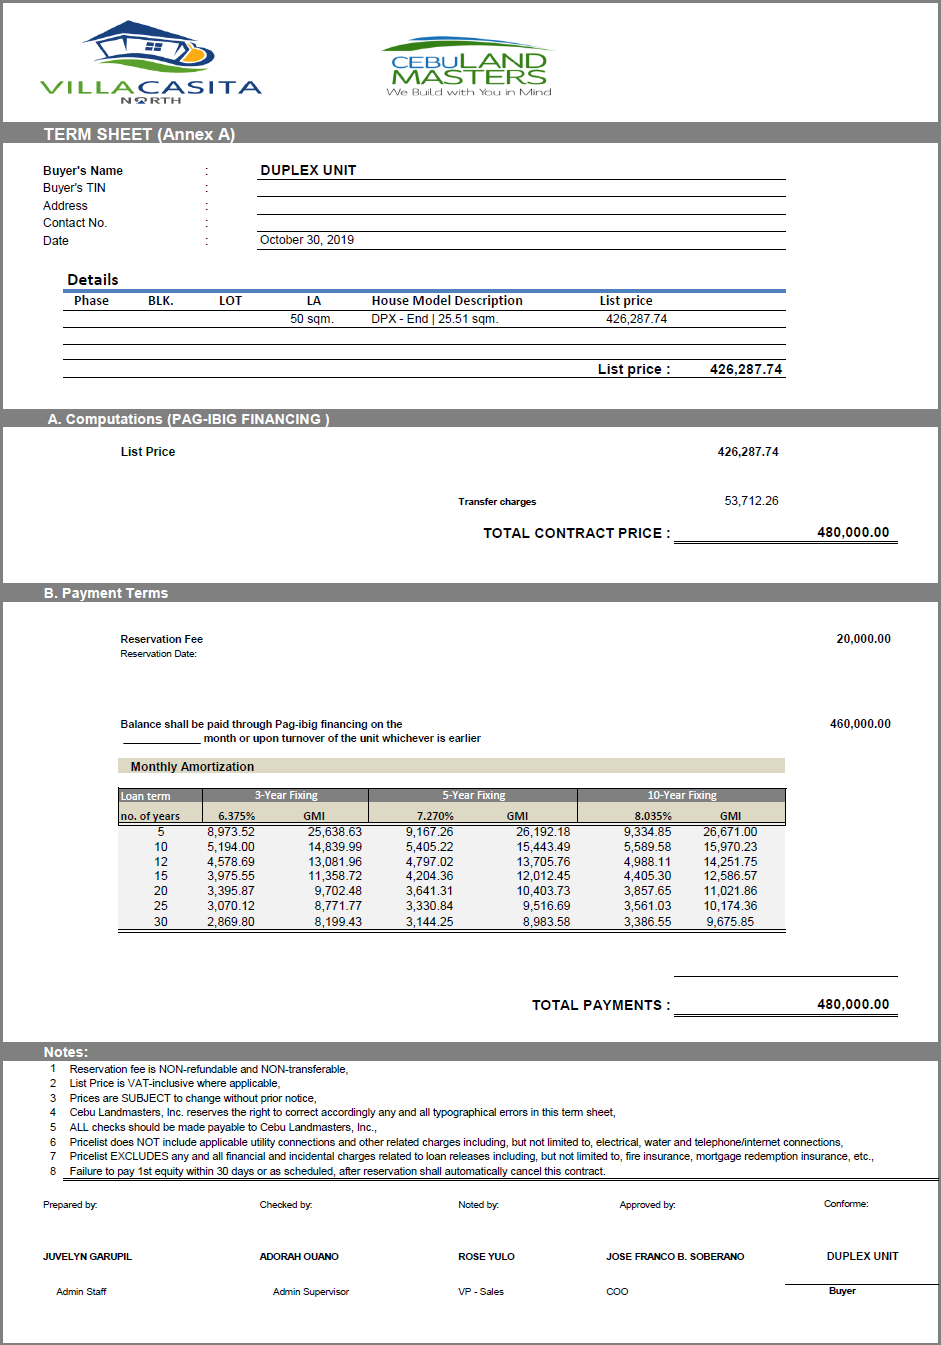941x1345 pixels.
Task: Click the checker name ADORAH OUANO
Action: tap(299, 1257)
